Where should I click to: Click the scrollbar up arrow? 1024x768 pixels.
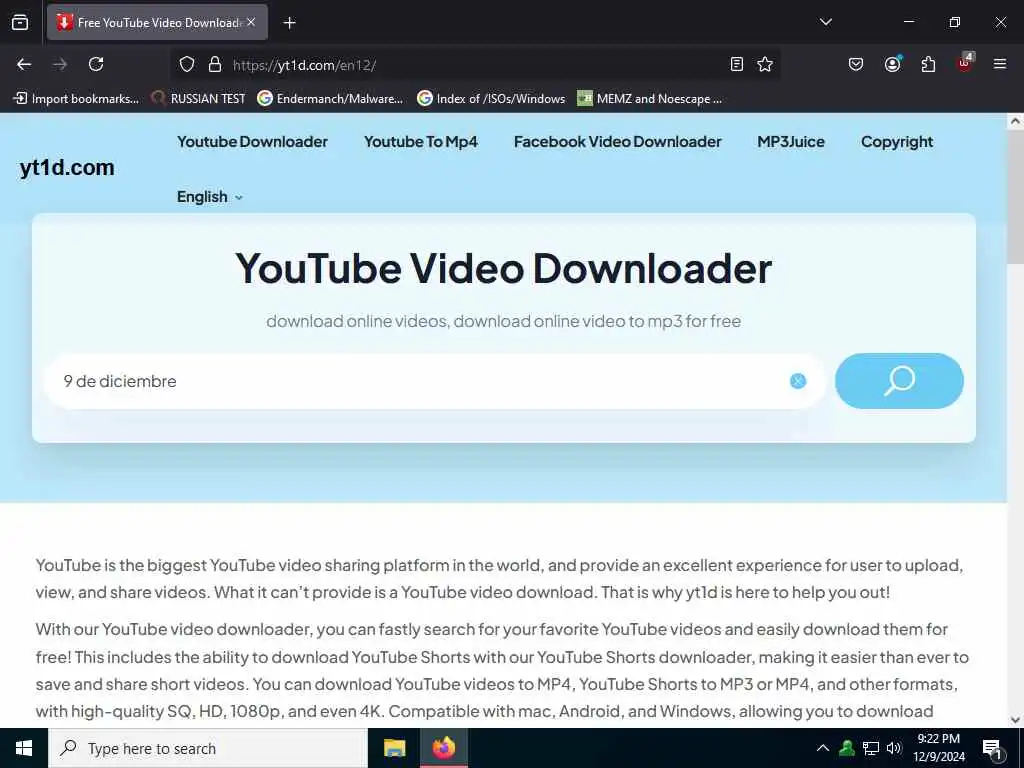pyautogui.click(x=1015, y=121)
